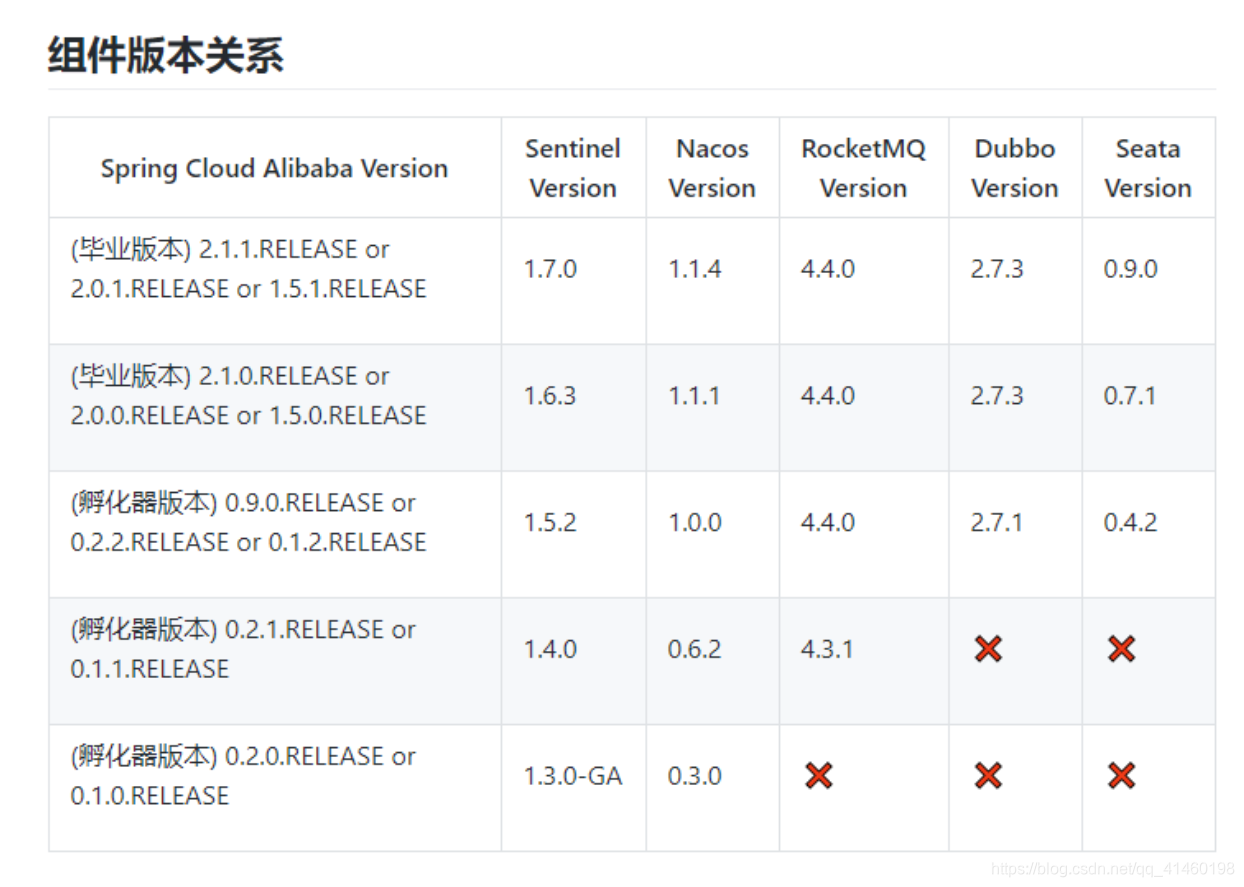1244x887 pixels.
Task: Select Sentinel version 1.6.3
Action: coord(550,396)
